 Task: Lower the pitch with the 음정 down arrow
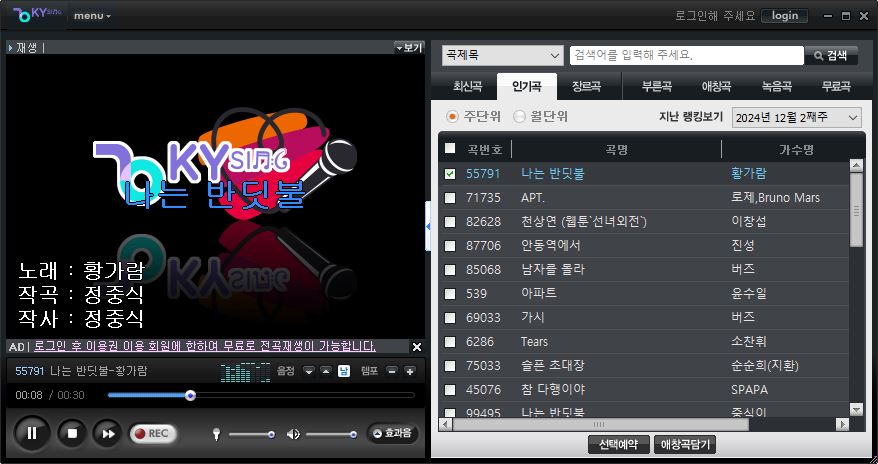tap(309, 371)
